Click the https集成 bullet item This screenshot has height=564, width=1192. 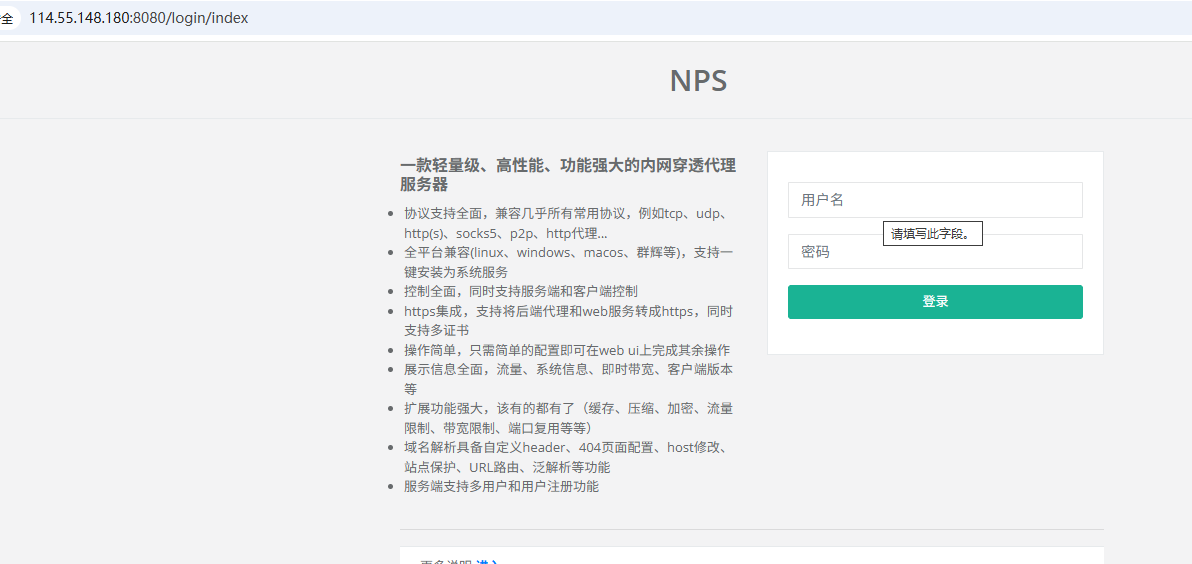[x=567, y=320]
